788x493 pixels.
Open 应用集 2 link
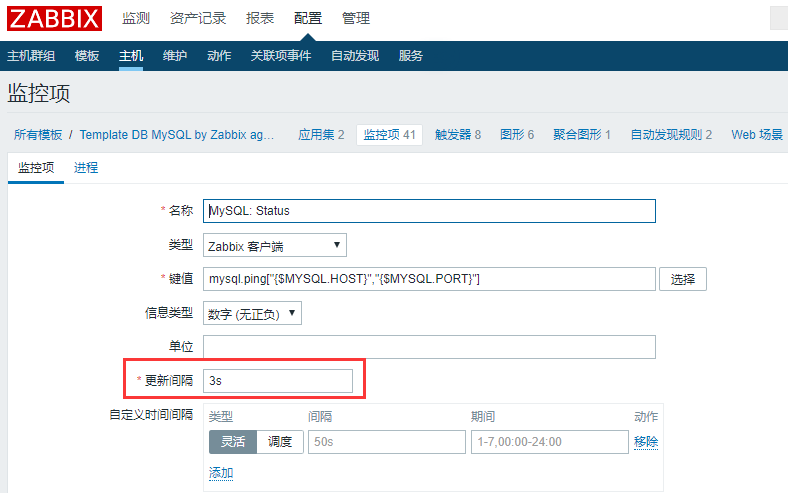tap(321, 135)
